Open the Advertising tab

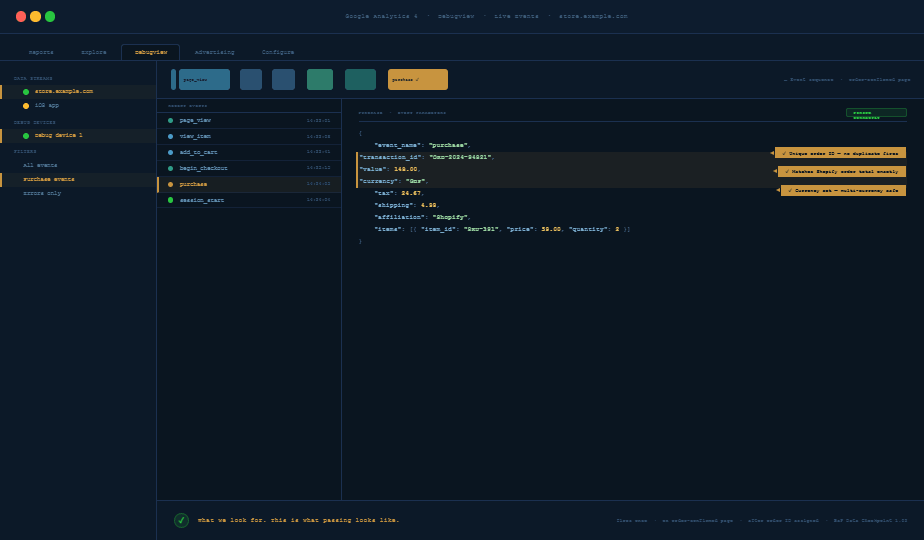coord(214,52)
